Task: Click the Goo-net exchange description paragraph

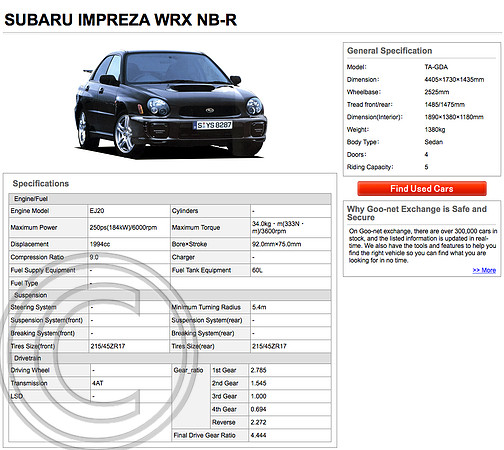Action: point(423,246)
